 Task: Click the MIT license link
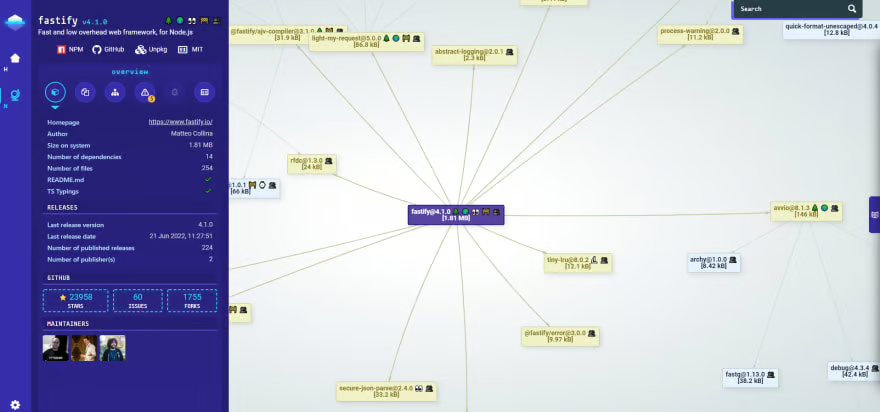[190, 49]
